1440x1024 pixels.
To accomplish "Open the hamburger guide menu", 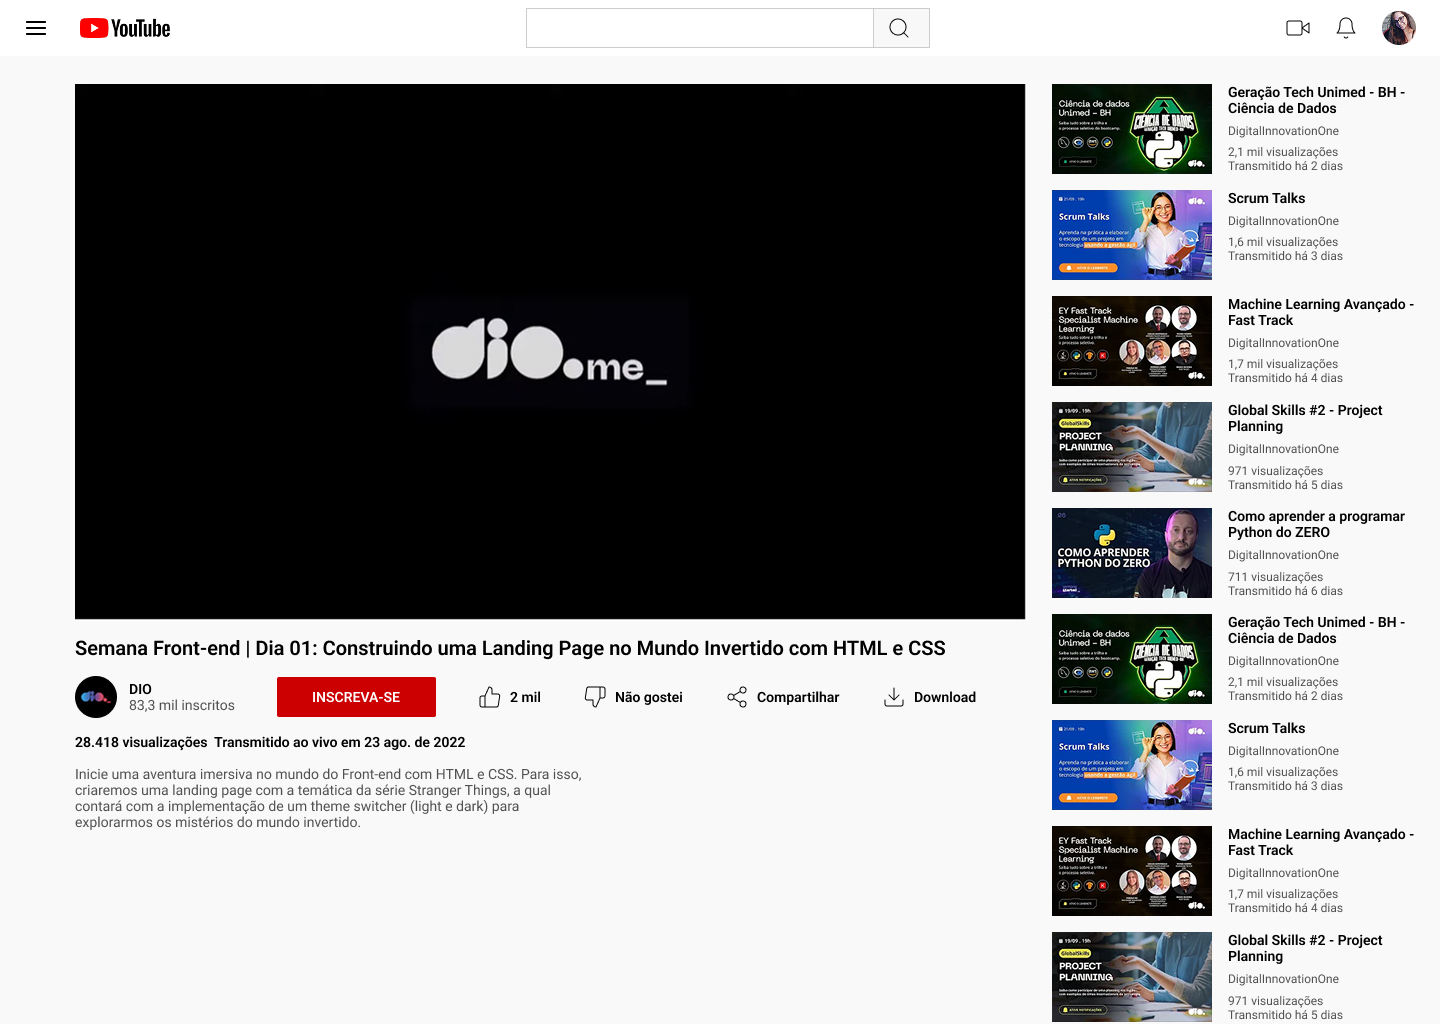I will (36, 28).
